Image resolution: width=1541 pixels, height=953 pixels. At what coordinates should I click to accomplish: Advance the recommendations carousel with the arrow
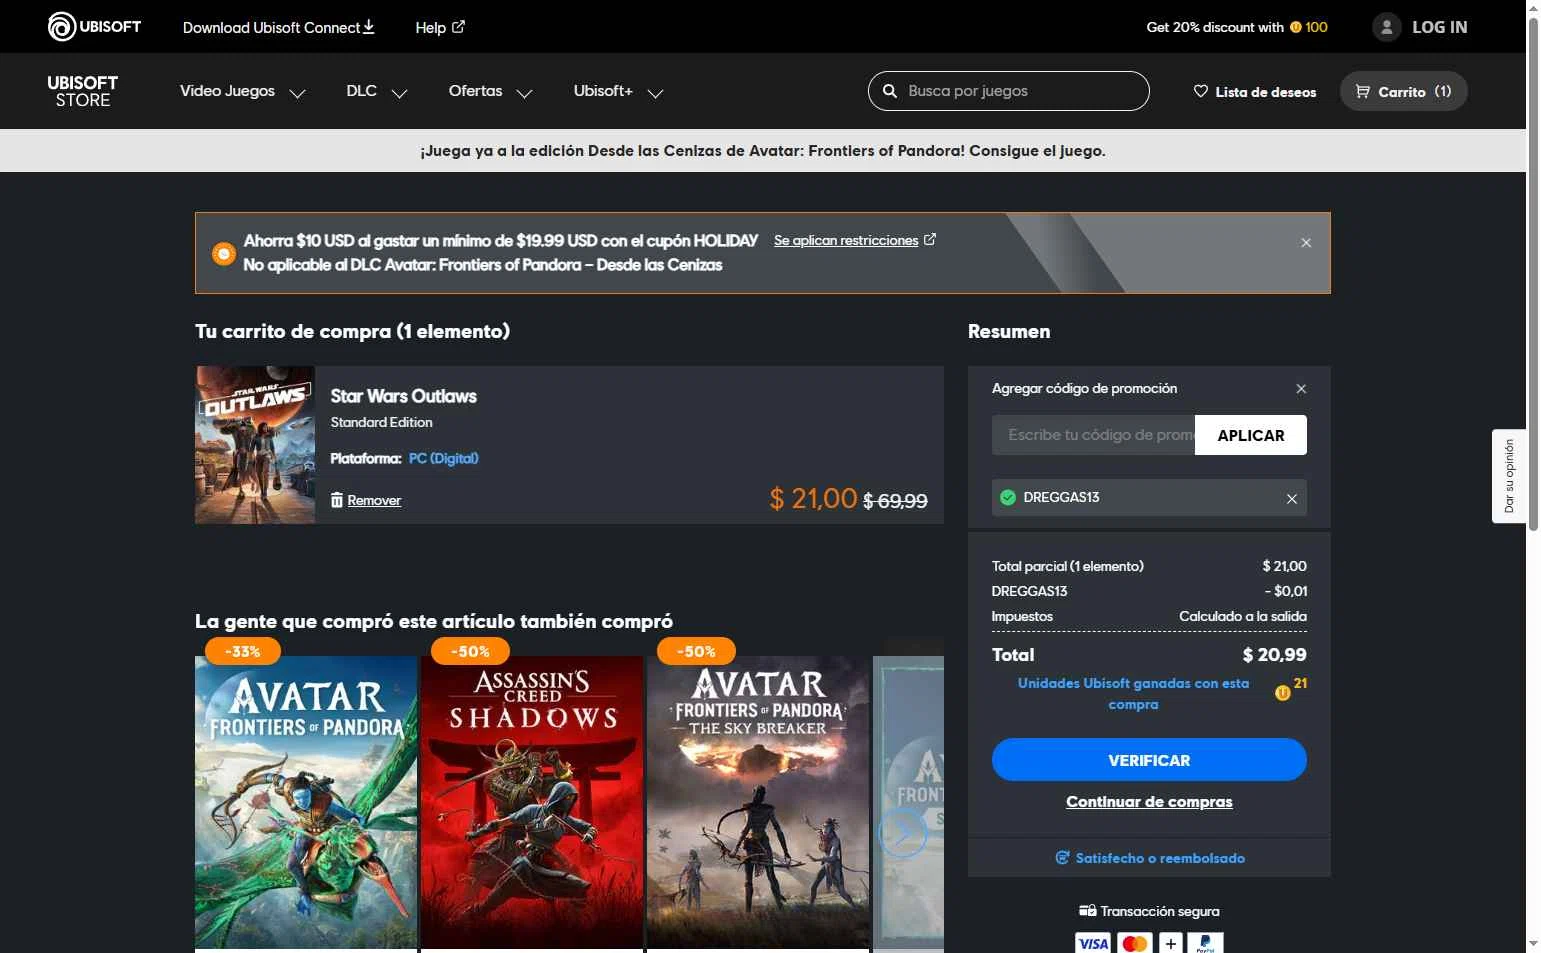(x=903, y=832)
